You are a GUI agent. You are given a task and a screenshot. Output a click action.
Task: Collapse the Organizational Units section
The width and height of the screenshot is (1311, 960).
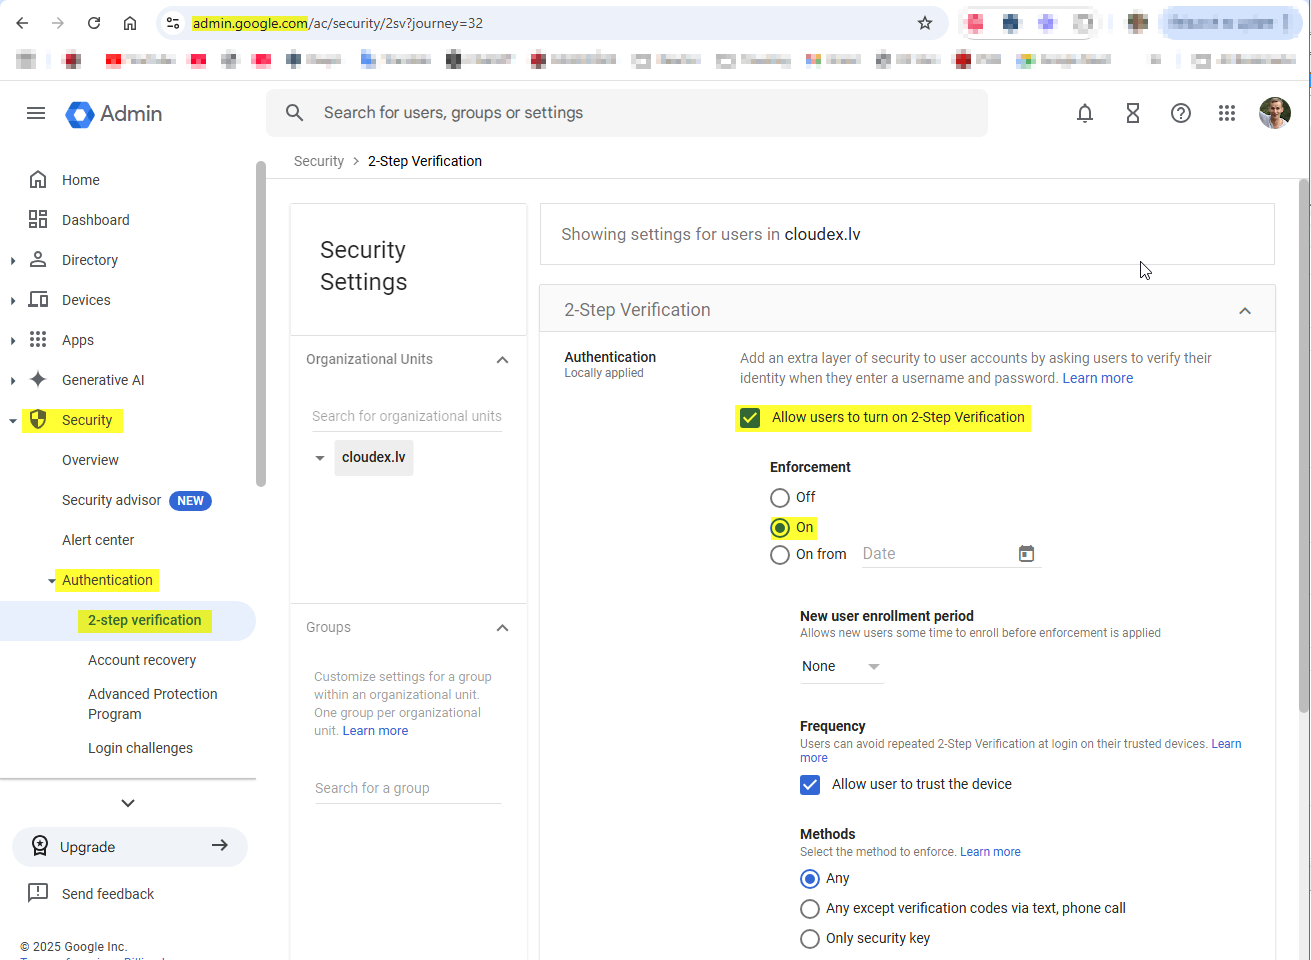(503, 360)
